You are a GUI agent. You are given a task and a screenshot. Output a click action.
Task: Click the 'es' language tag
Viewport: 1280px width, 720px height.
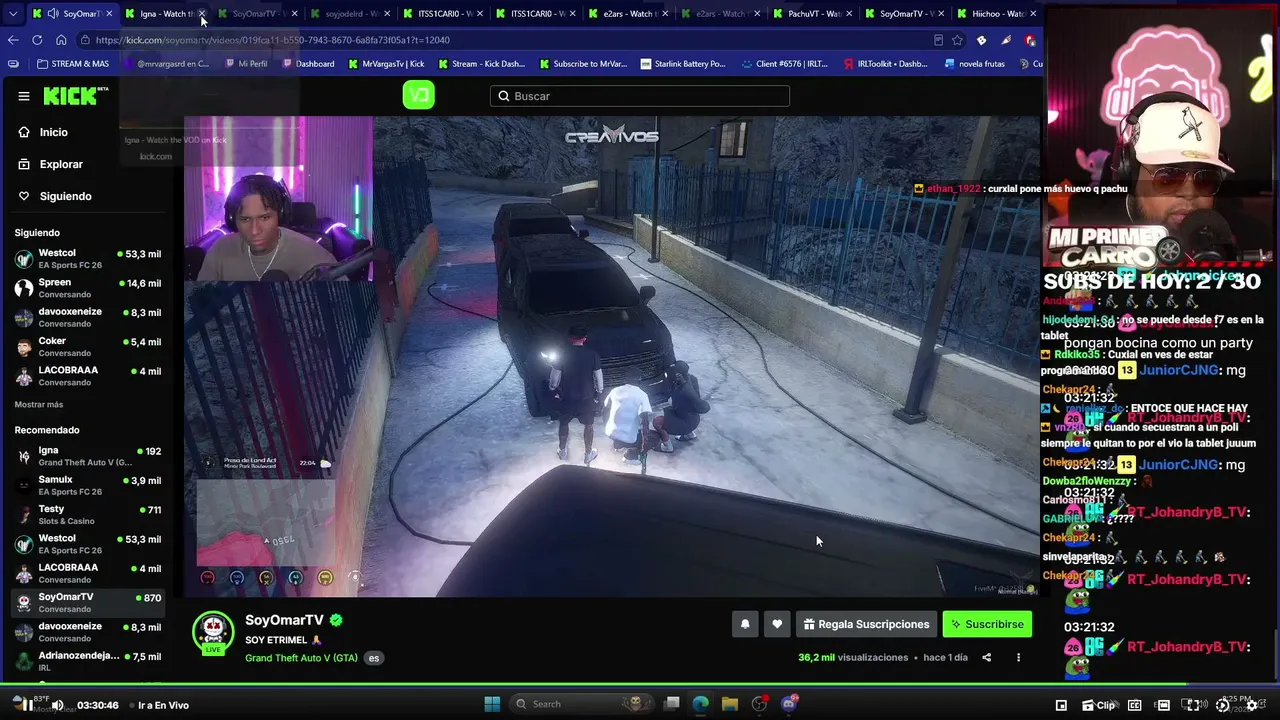374,658
